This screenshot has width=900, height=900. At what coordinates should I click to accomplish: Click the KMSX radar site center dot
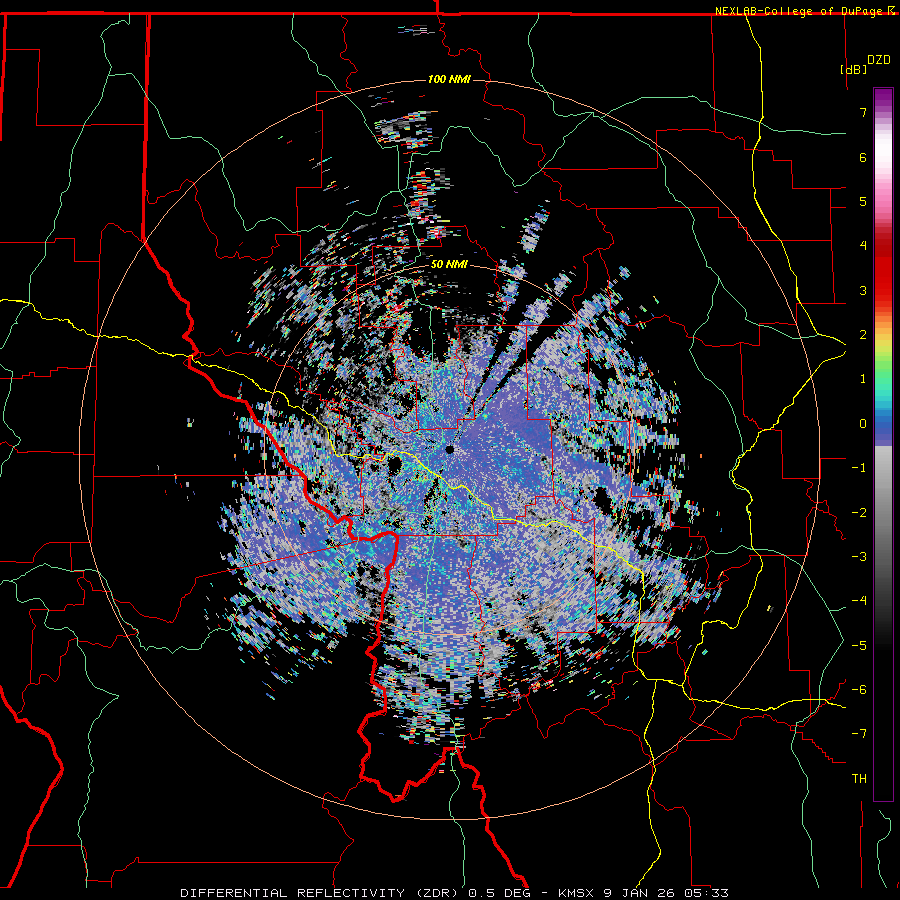(x=449, y=449)
